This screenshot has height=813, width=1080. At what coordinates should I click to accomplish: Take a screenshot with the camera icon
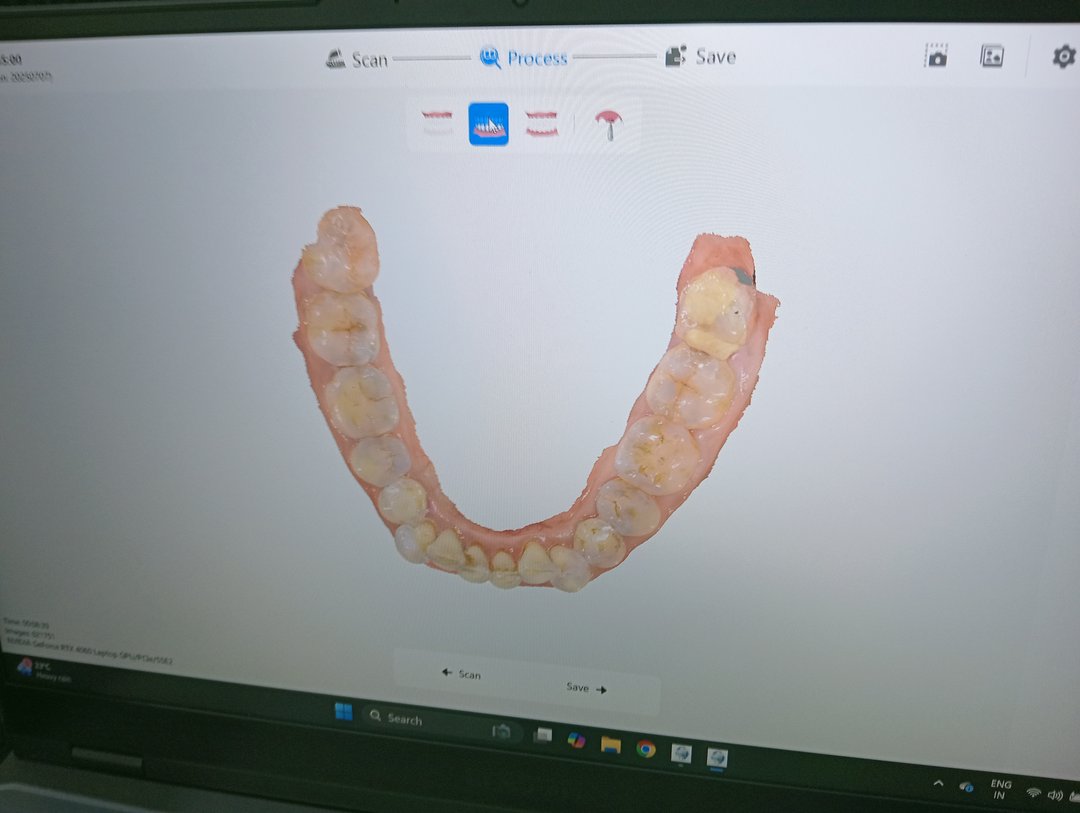[x=936, y=56]
